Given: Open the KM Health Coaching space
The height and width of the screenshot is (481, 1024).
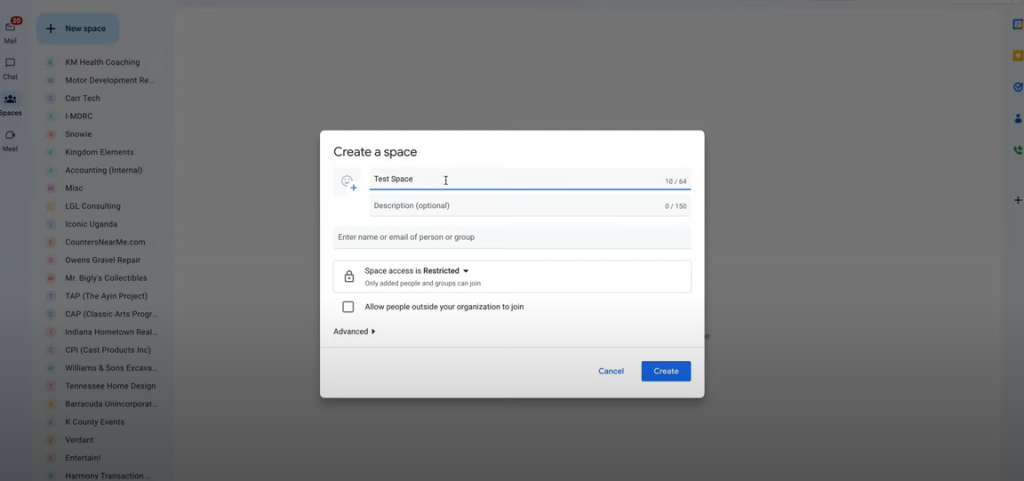Looking at the screenshot, I should coord(102,62).
